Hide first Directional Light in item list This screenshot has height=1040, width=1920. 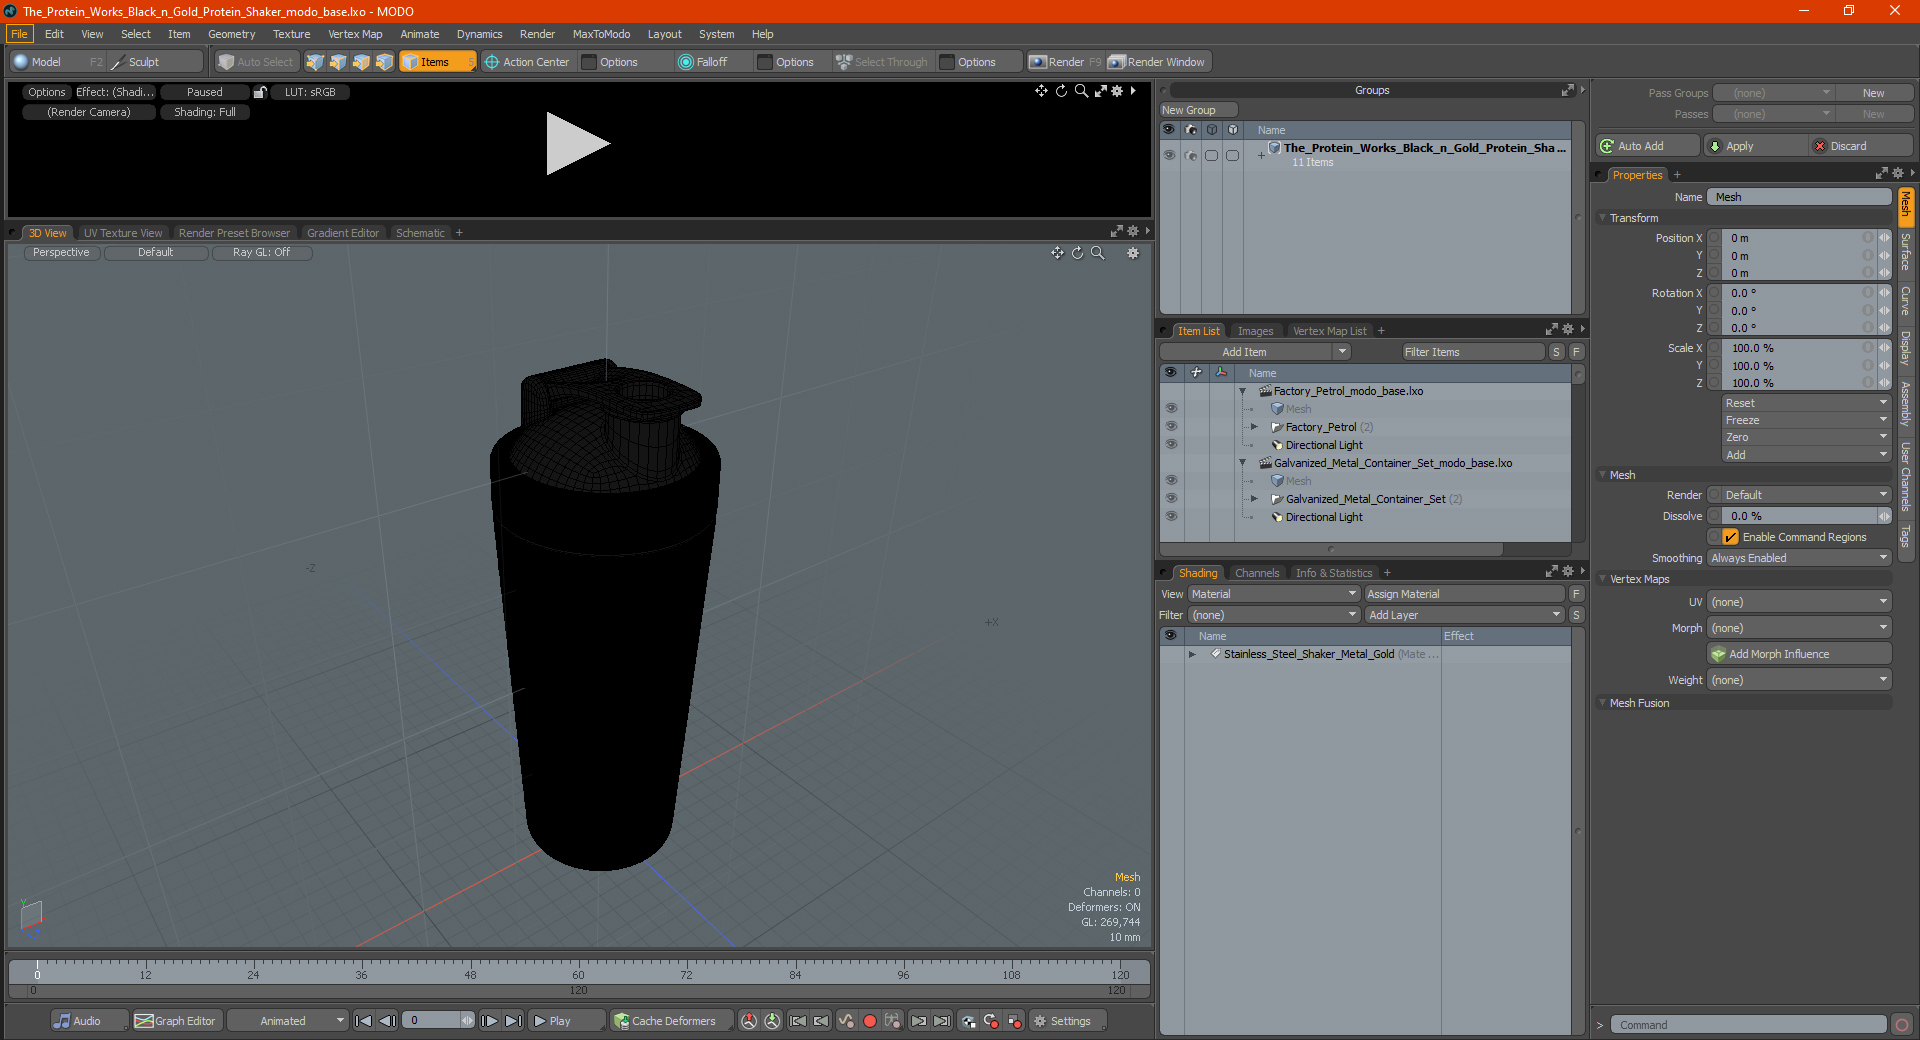1171,445
